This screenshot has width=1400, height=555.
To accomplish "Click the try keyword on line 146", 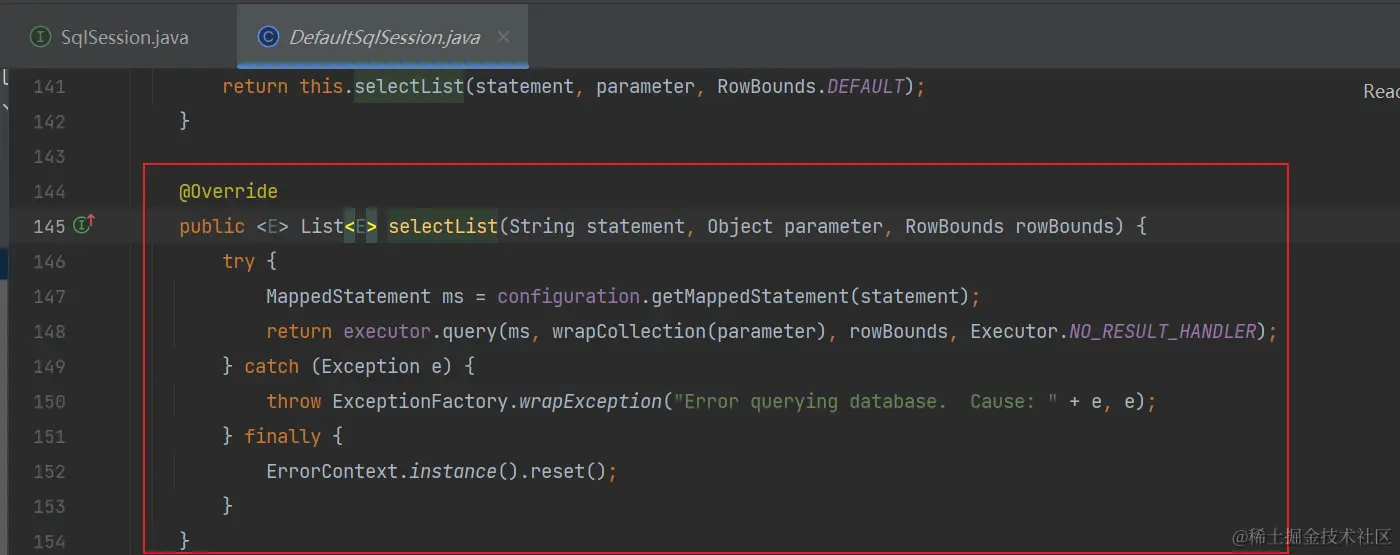I will tap(239, 262).
